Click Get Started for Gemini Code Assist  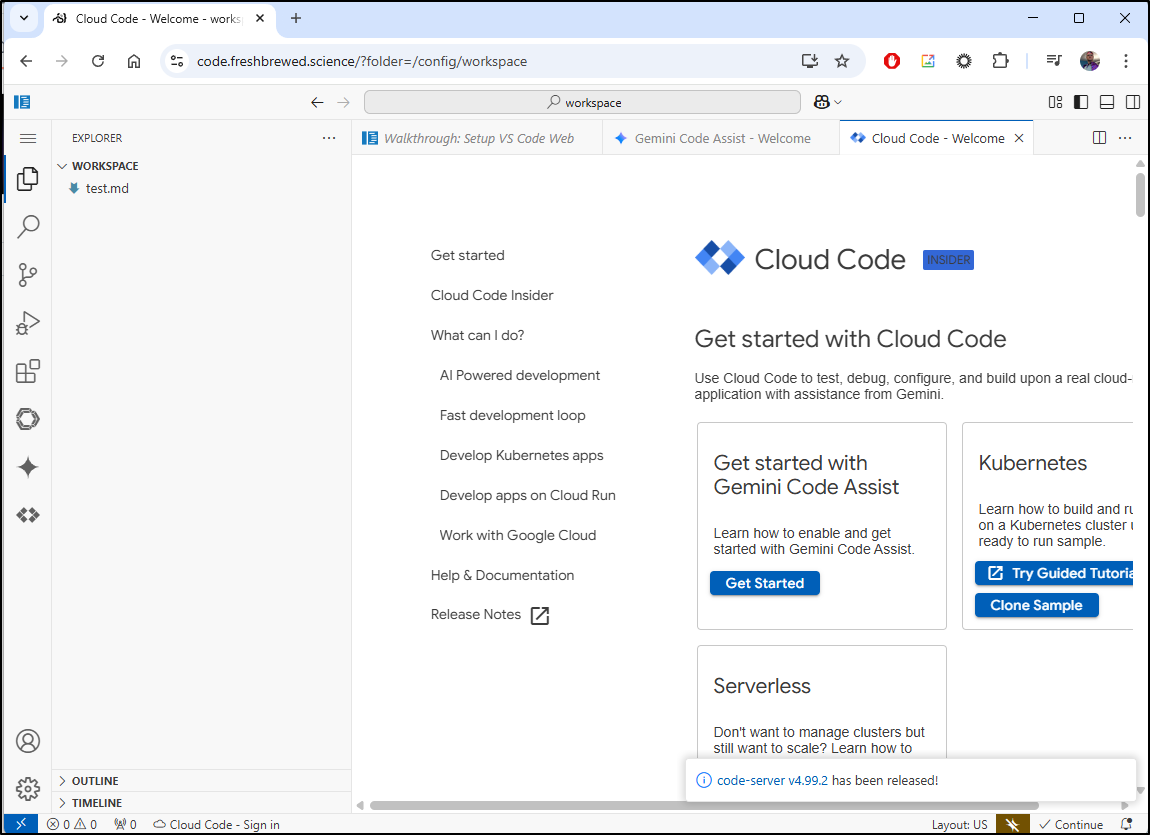click(x=765, y=583)
